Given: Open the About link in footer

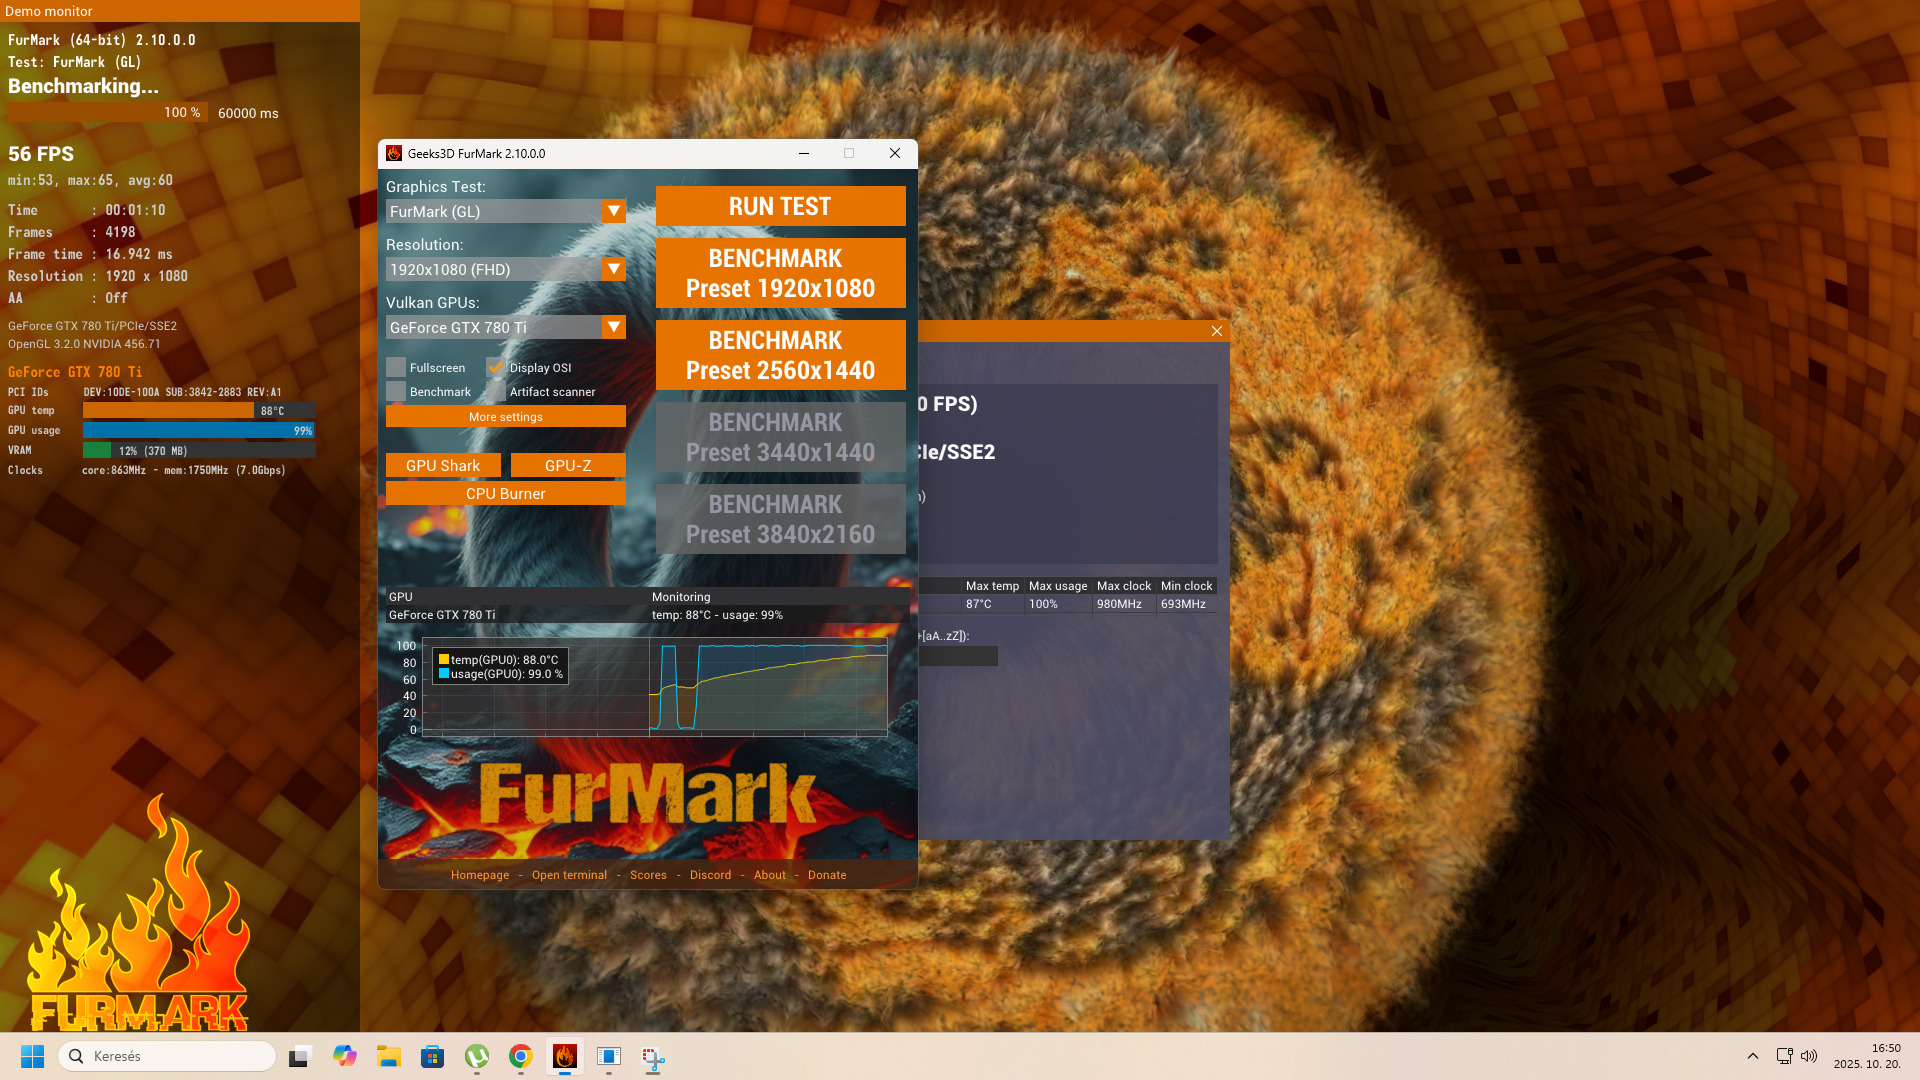Looking at the screenshot, I should click(x=769, y=875).
